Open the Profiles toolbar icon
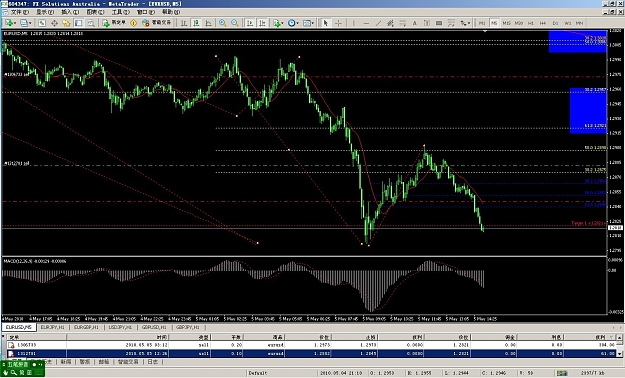The image size is (625, 378). coord(26,23)
